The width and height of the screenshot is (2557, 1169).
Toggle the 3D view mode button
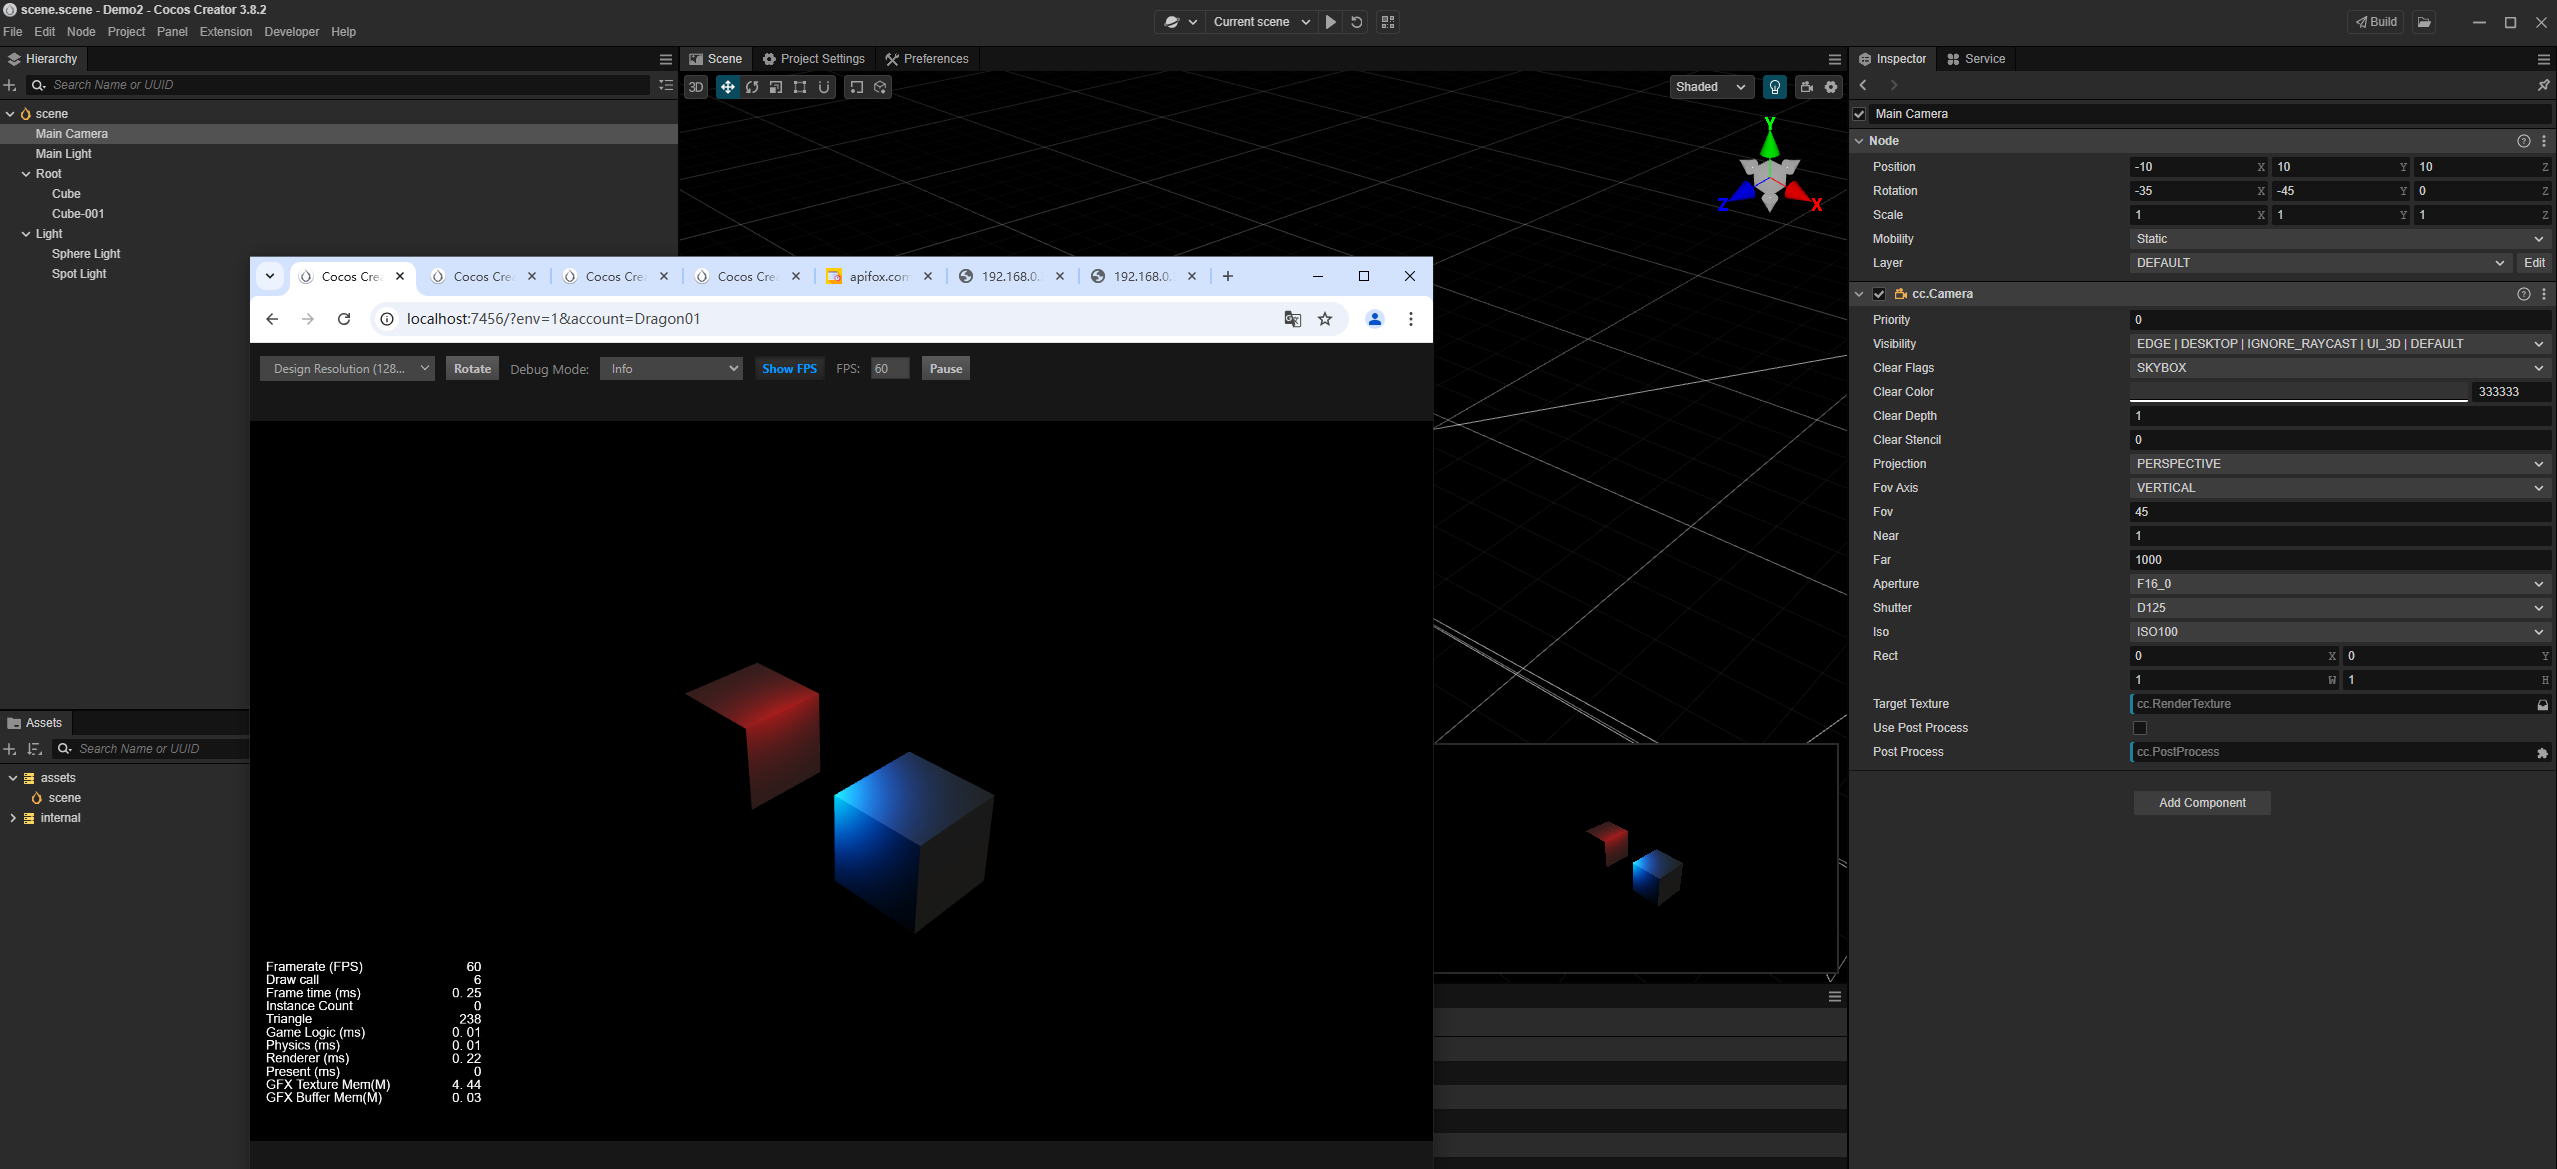(x=696, y=87)
